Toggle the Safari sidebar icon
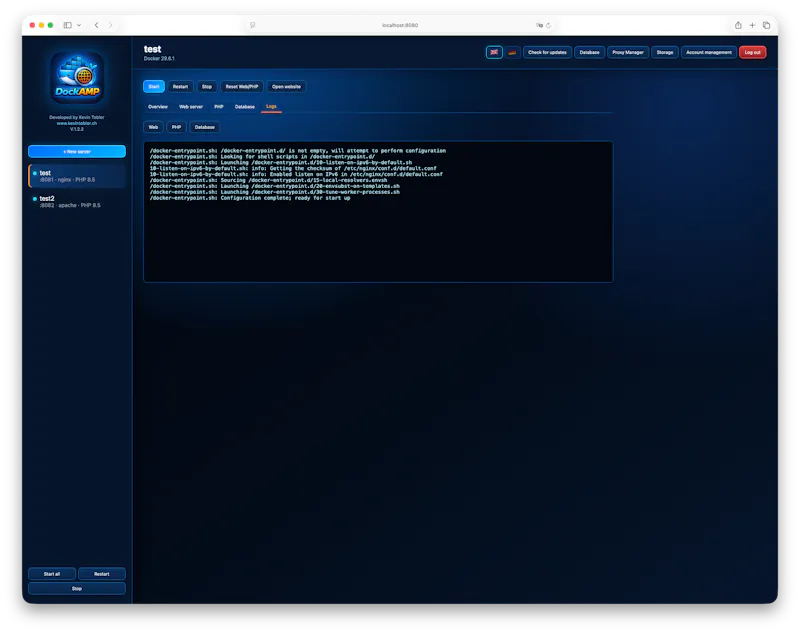 pos(67,25)
